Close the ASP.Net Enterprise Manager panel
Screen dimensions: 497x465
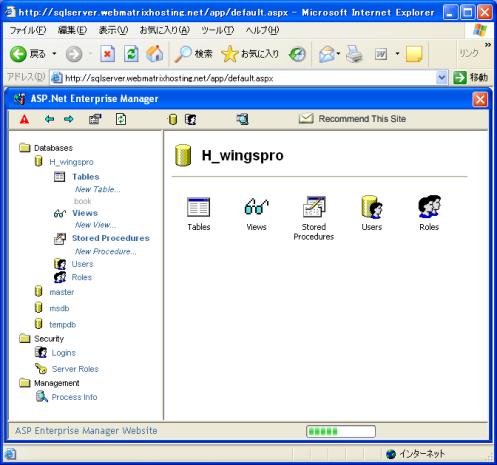point(480,99)
